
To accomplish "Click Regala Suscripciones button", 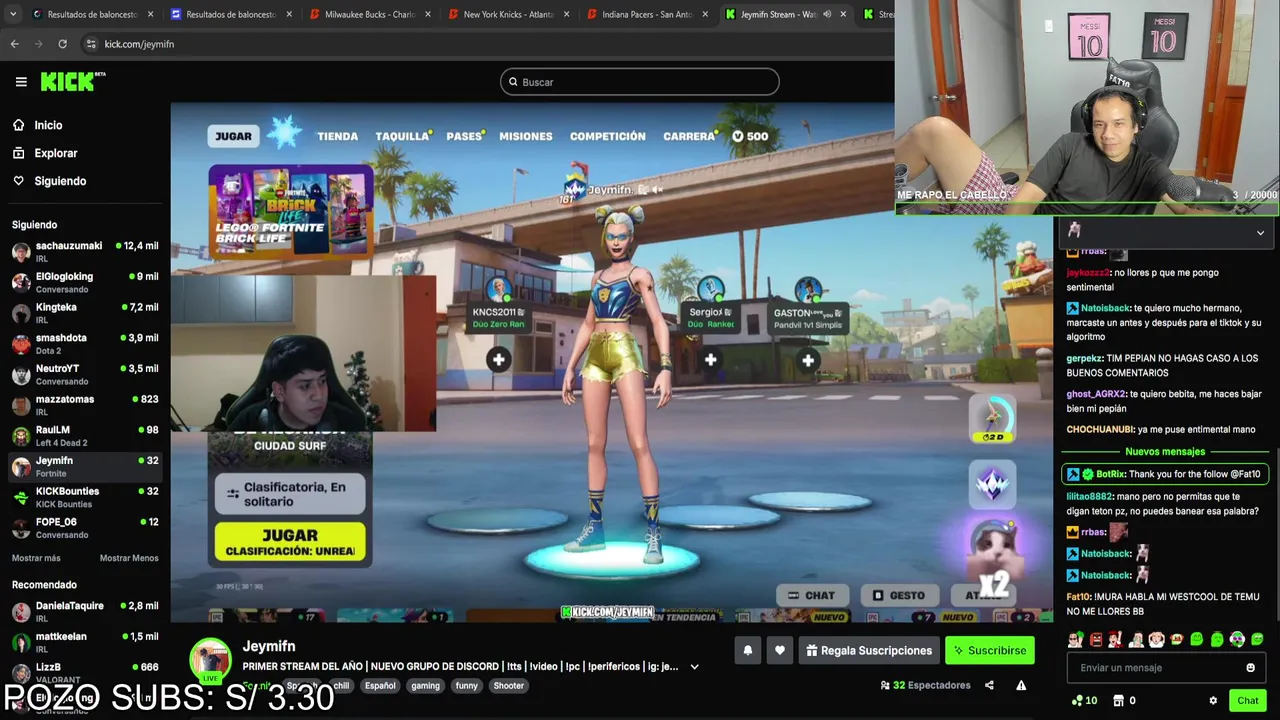I will coord(869,650).
